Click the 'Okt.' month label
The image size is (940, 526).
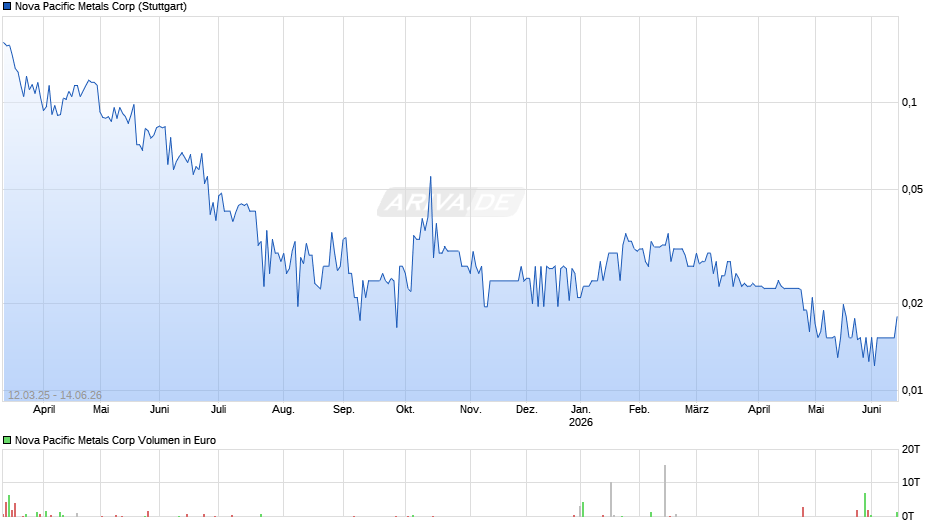tap(405, 409)
